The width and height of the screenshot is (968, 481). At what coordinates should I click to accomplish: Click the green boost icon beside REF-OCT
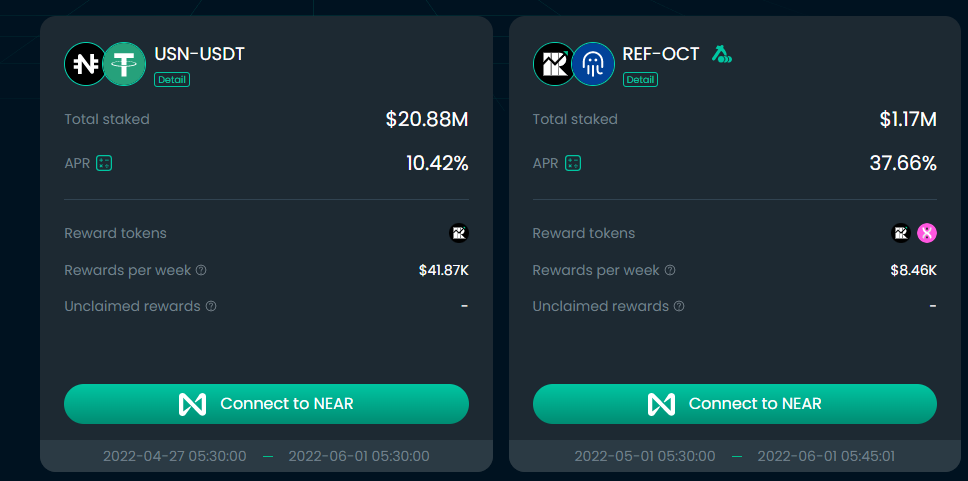(721, 54)
